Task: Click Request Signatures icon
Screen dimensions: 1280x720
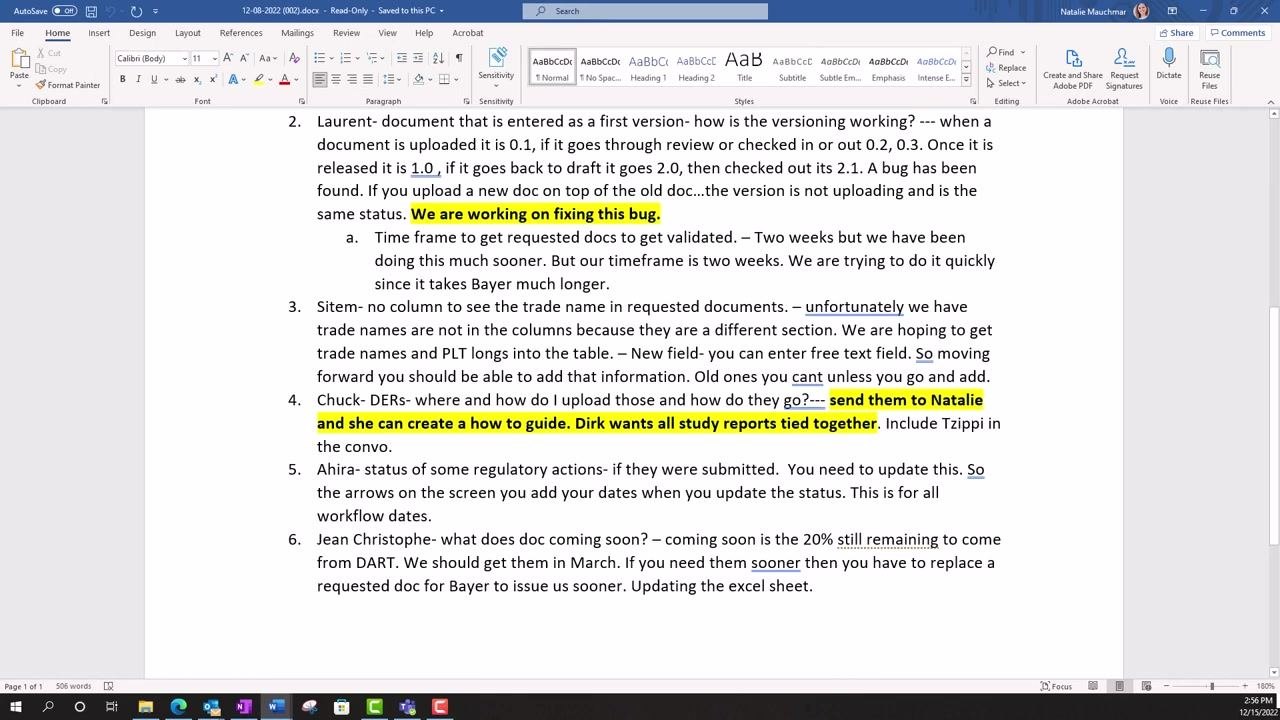Action: pyautogui.click(x=1124, y=68)
